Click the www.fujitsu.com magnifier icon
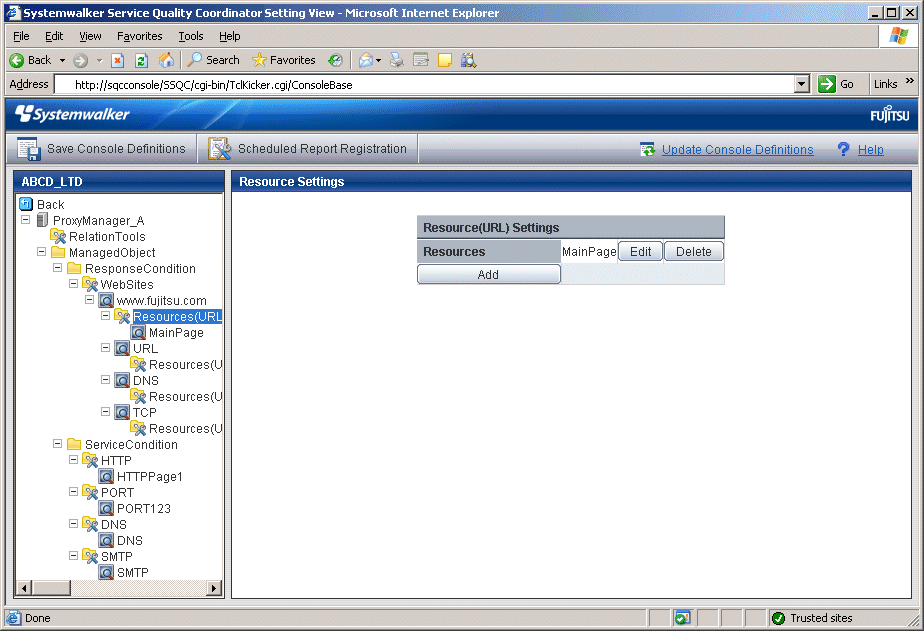The height and width of the screenshot is (631, 924). tap(106, 300)
